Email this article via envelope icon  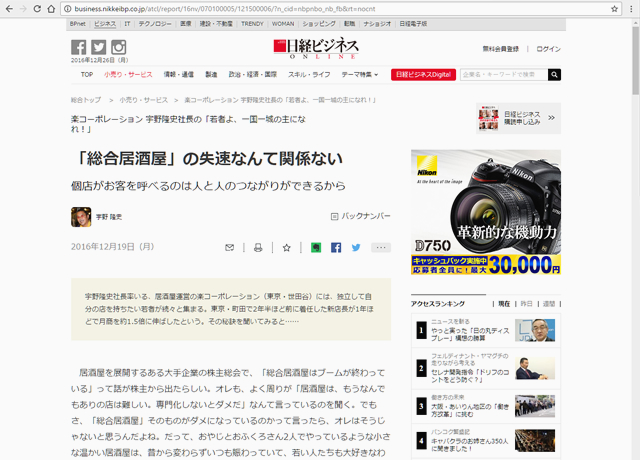[230, 247]
